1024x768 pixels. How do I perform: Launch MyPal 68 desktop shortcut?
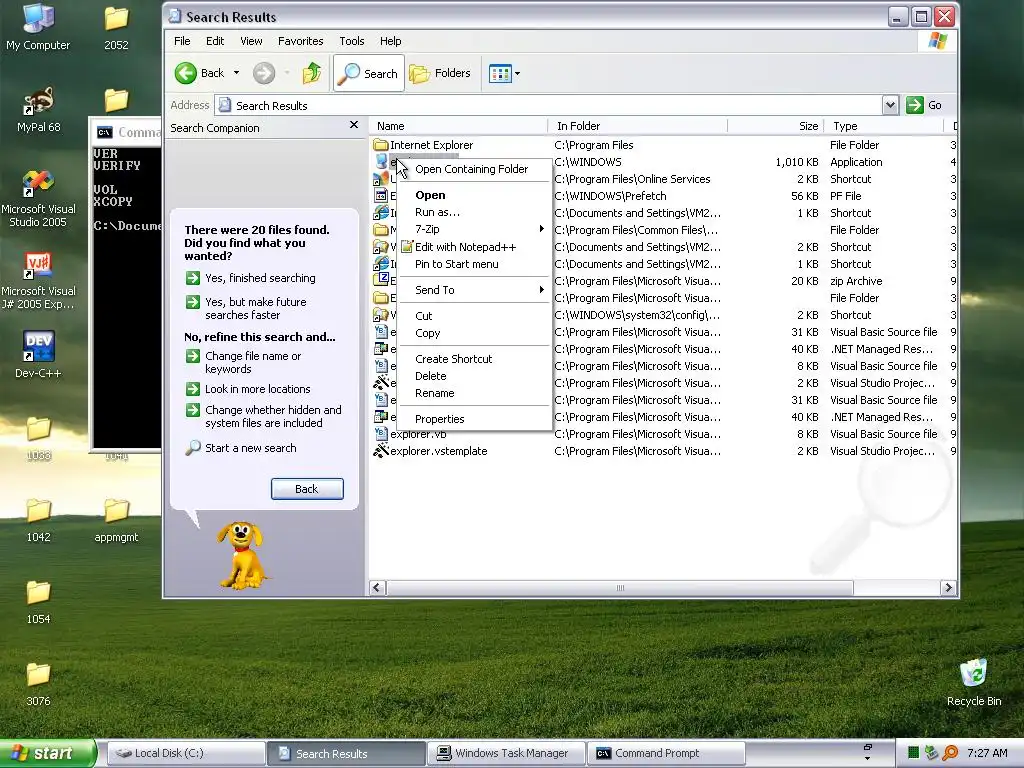coord(39,109)
